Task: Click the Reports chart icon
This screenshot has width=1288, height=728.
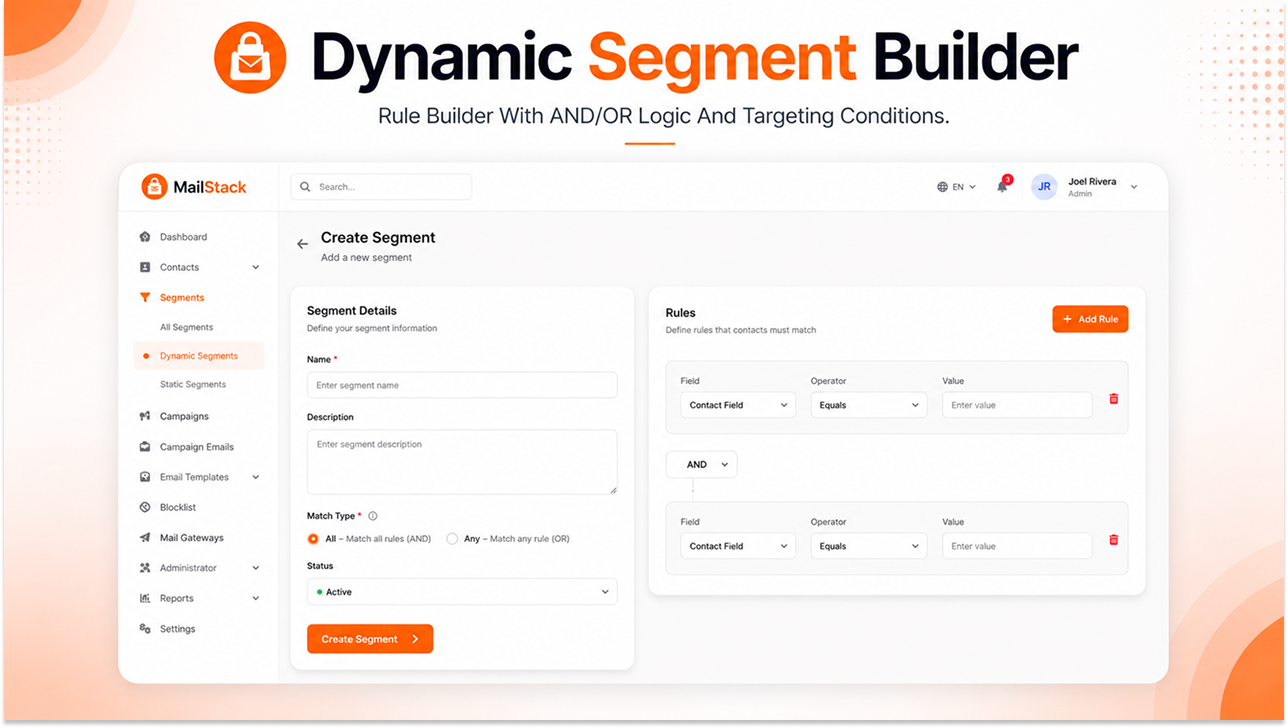Action: (145, 598)
